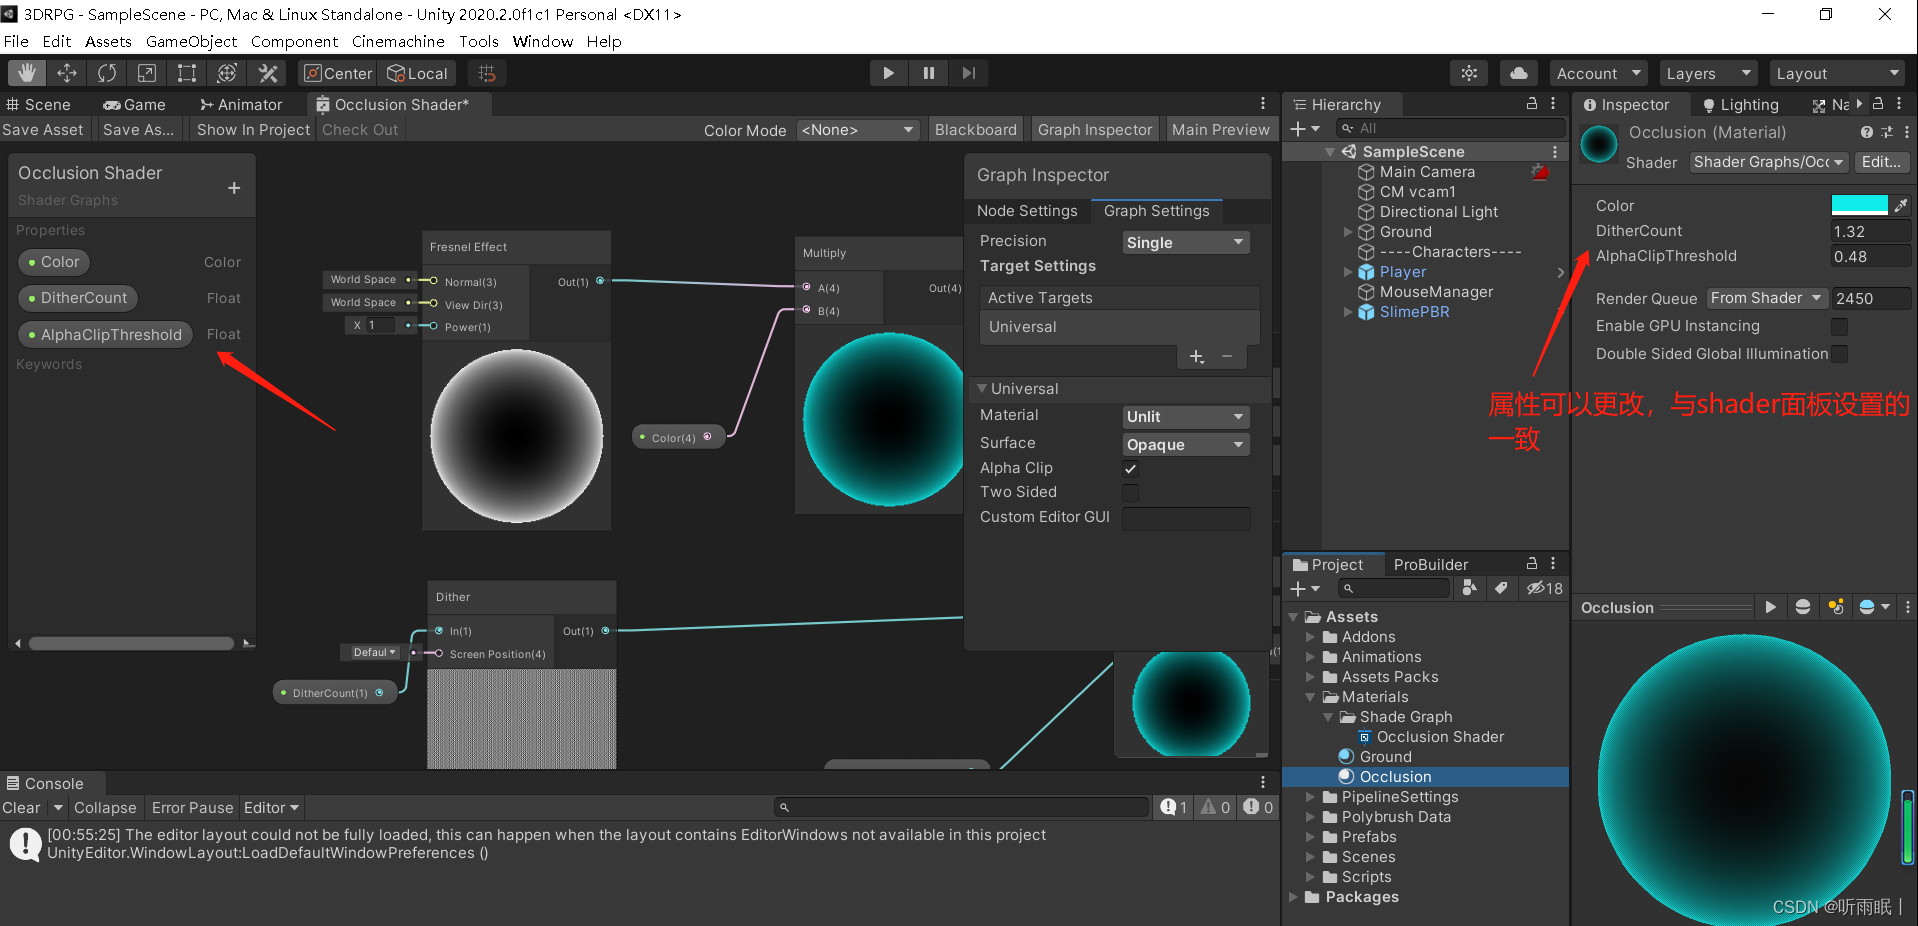The width and height of the screenshot is (1918, 926).
Task: Lock the Project panel
Action: (x=1532, y=564)
